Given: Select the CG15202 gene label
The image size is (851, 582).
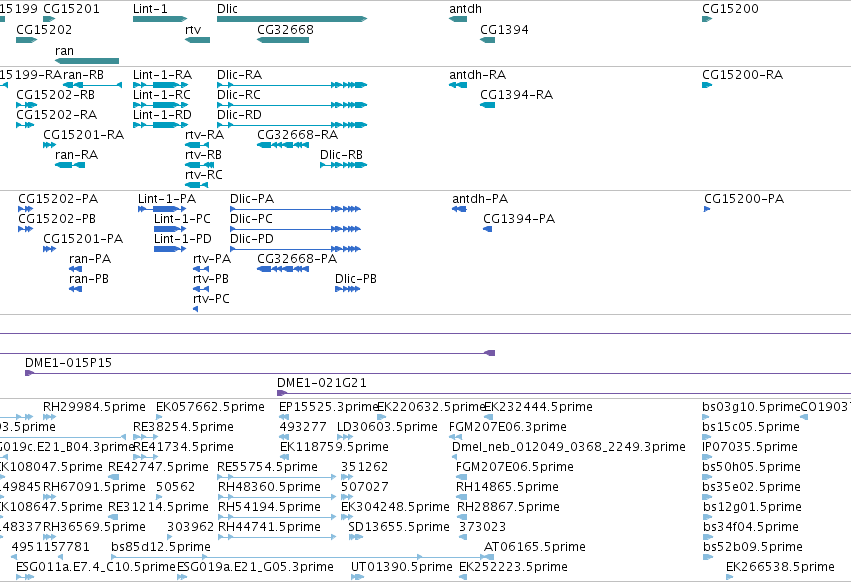Looking at the screenshot, I should point(44,29).
